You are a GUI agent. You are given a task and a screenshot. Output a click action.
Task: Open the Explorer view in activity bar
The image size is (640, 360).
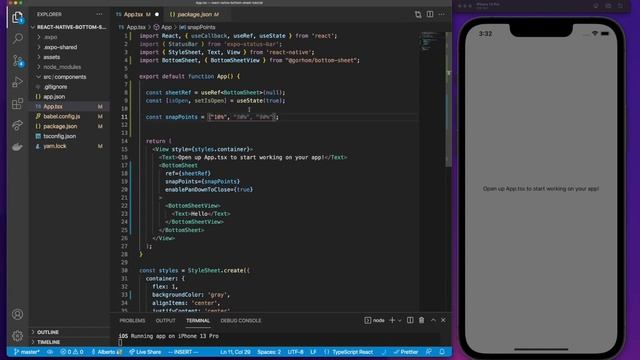click(x=18, y=18)
